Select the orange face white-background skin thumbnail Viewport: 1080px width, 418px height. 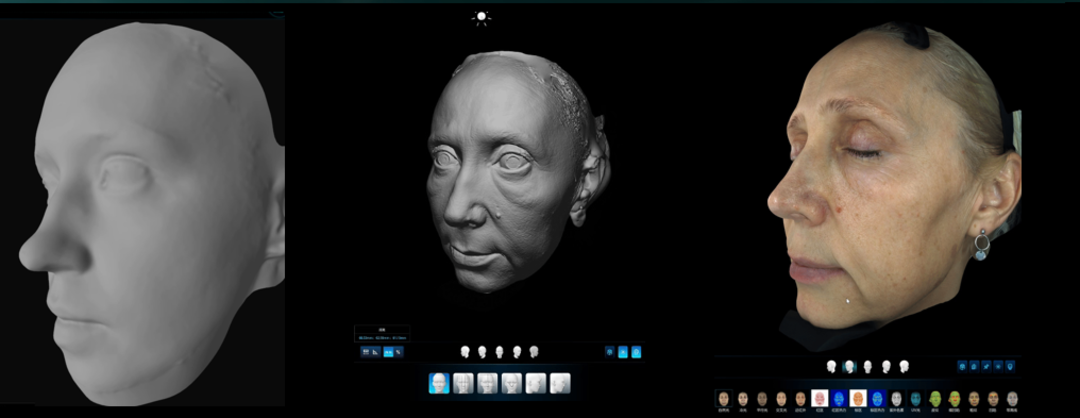(858, 399)
